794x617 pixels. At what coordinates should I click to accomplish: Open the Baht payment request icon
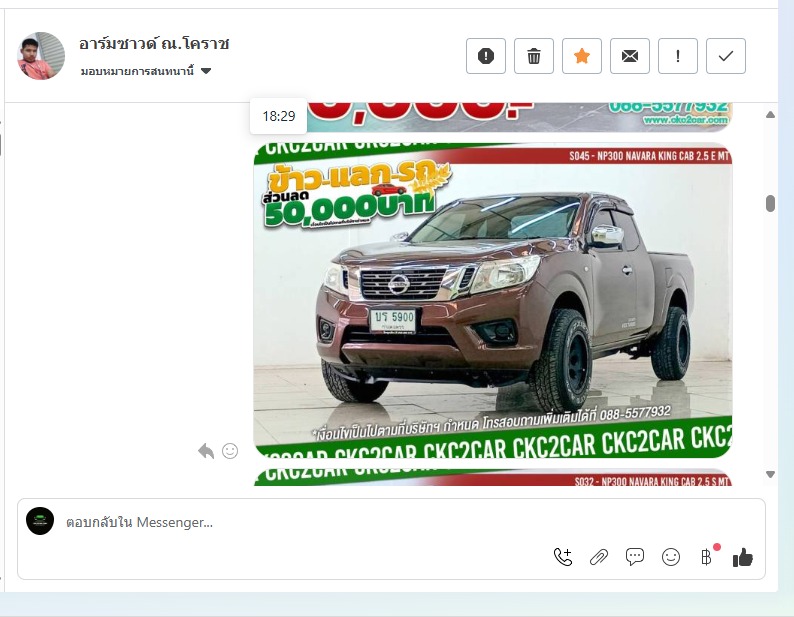point(707,557)
